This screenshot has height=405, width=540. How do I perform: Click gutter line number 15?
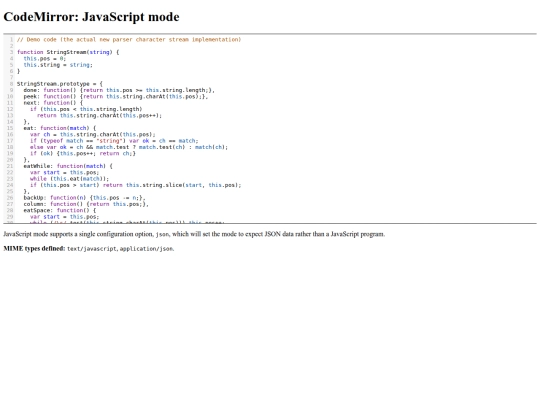(10, 128)
